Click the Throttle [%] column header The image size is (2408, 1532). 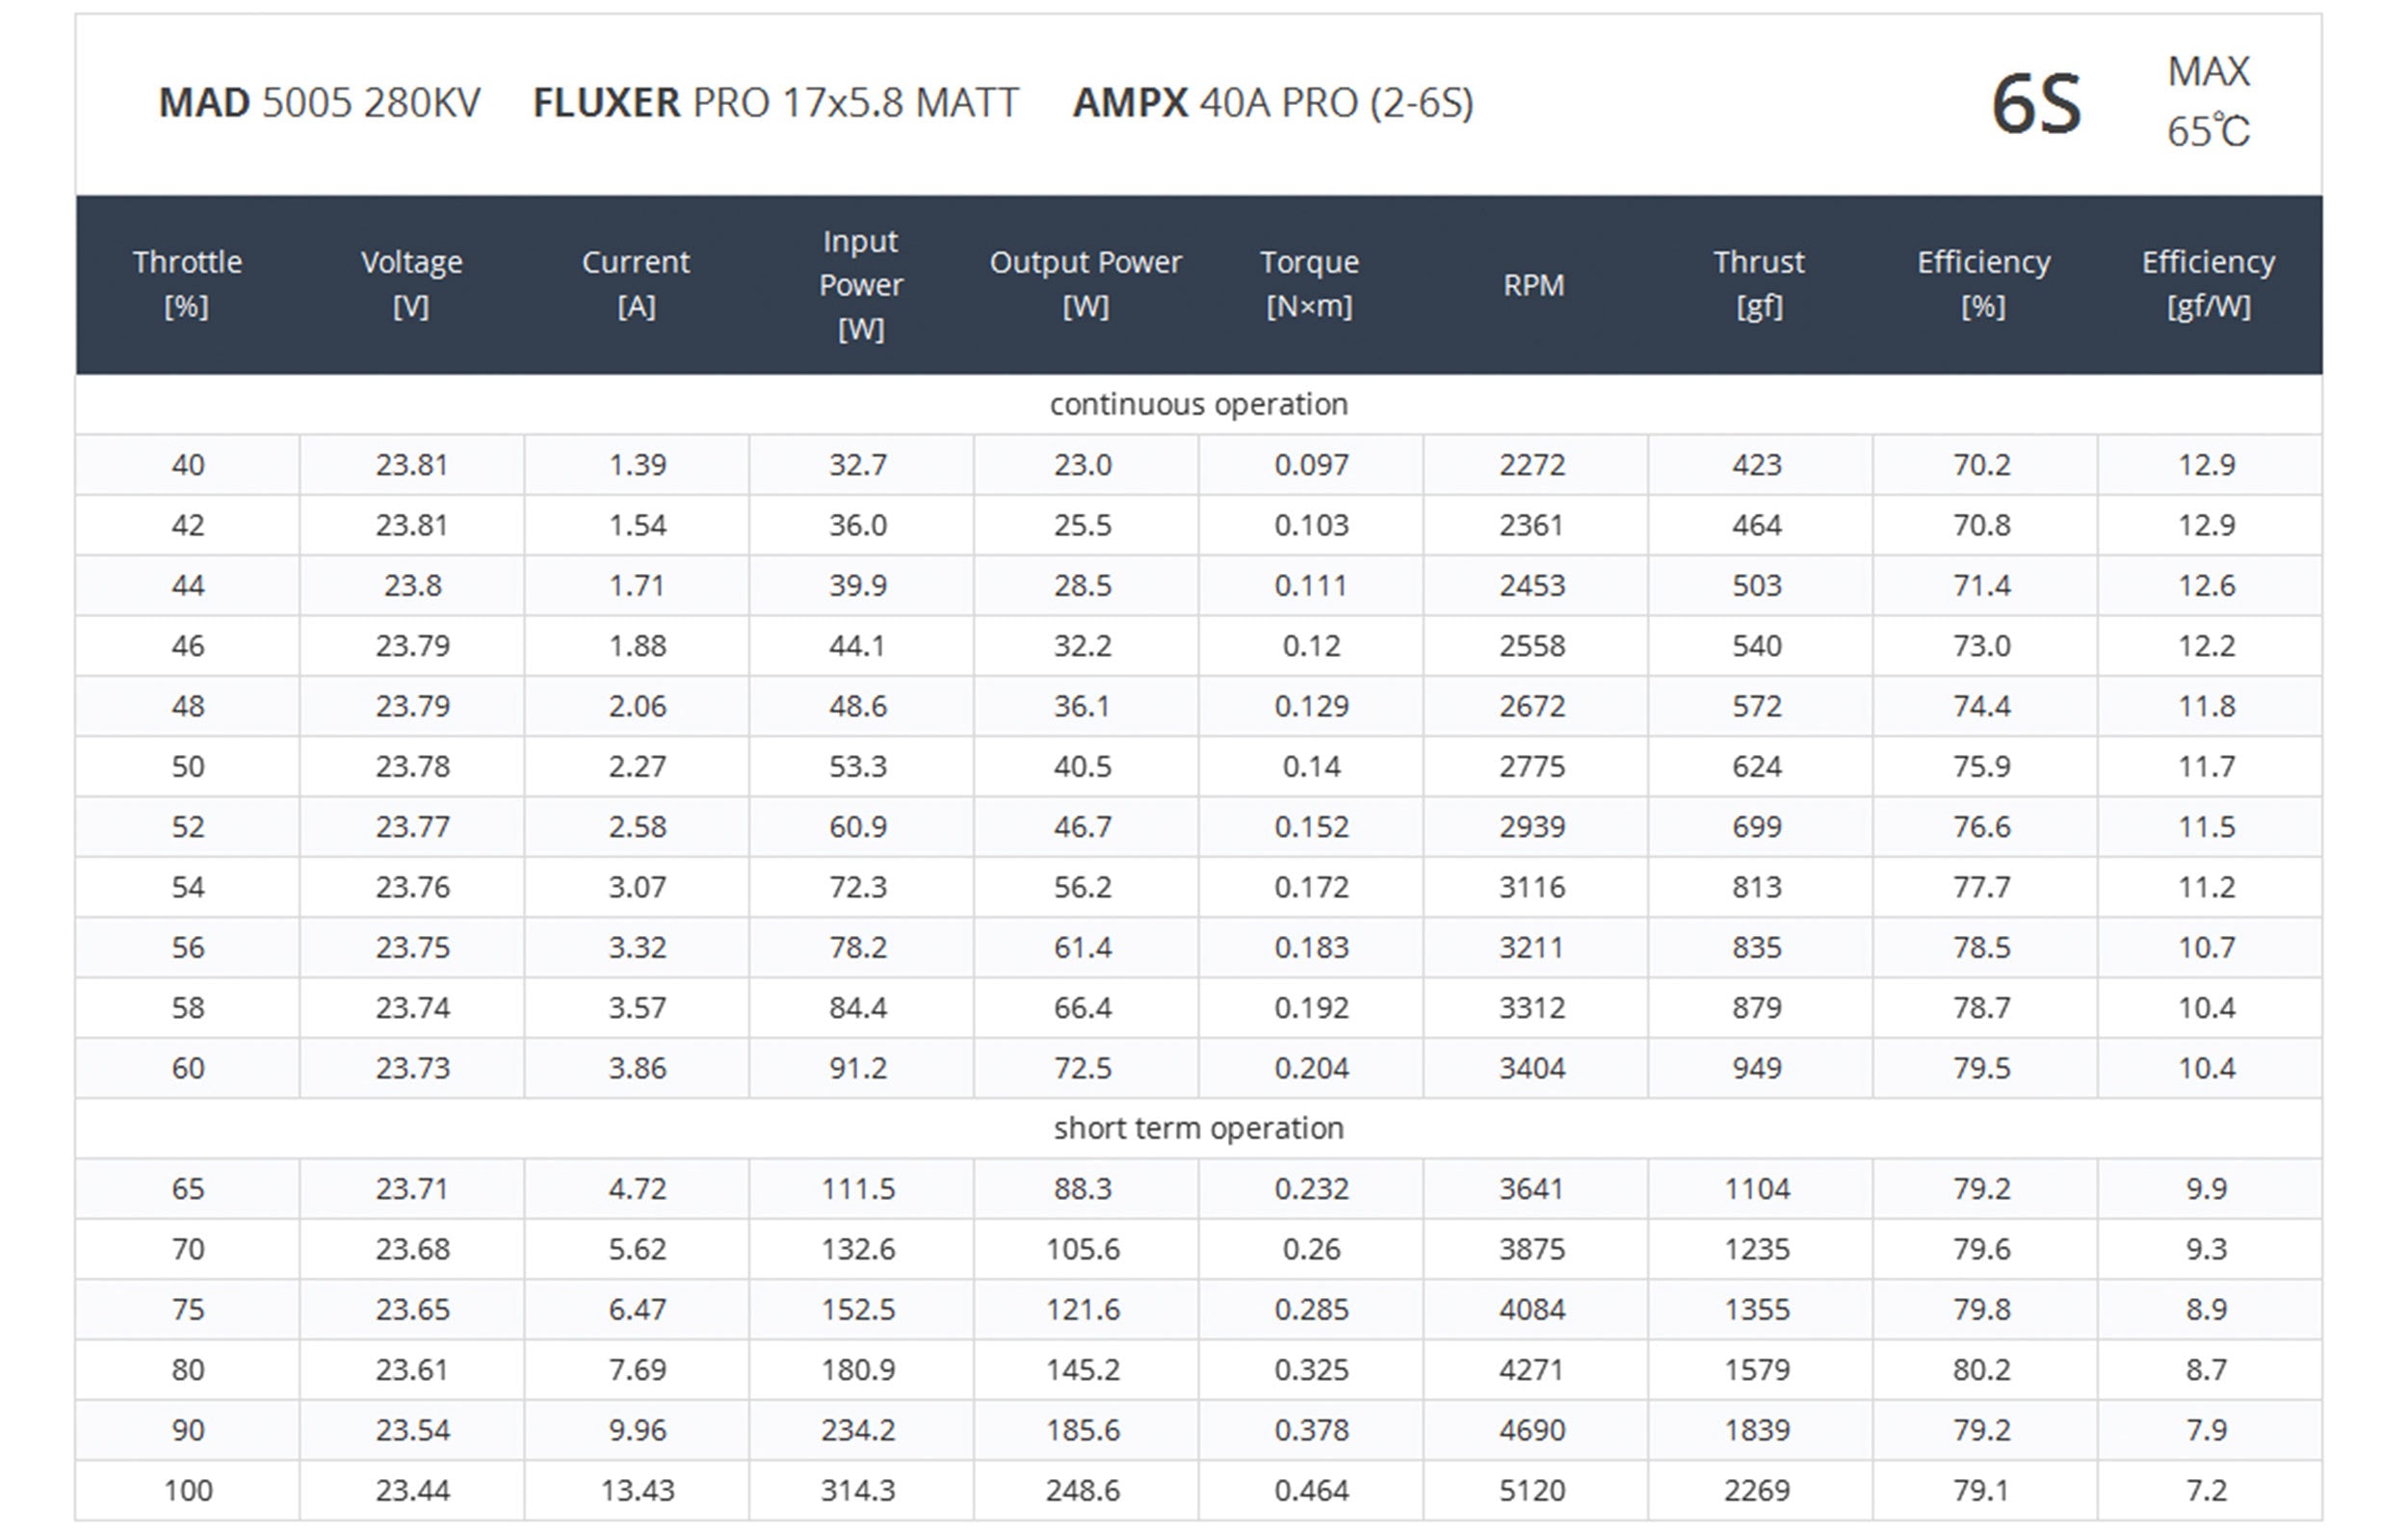tap(187, 284)
